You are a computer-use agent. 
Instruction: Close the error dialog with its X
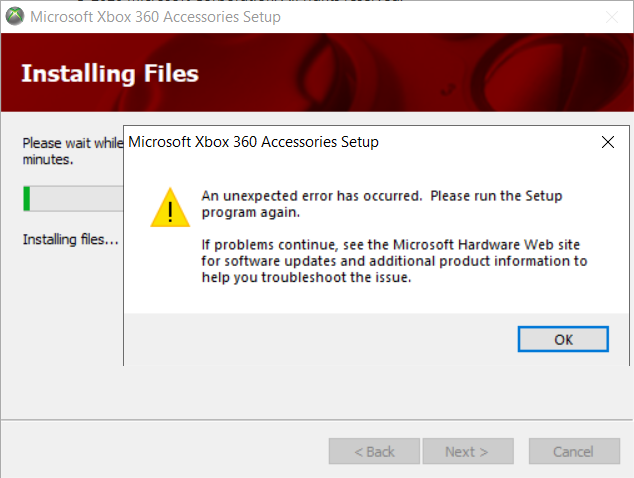(x=608, y=142)
